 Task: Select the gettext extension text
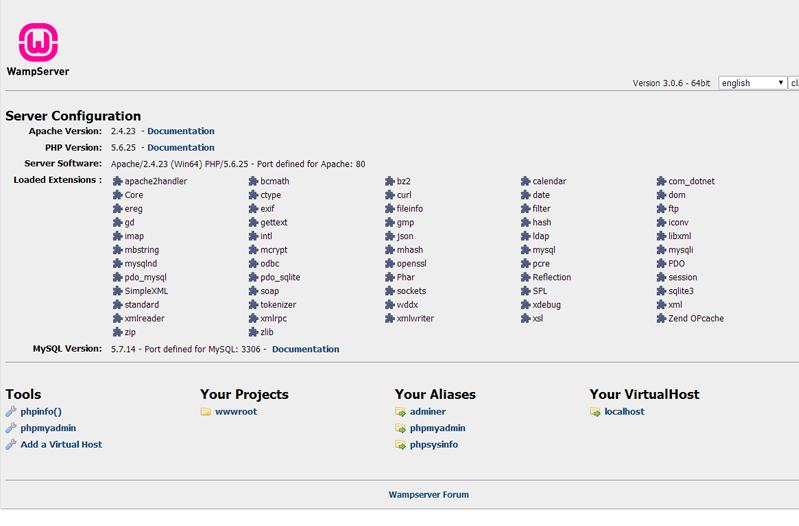(274, 222)
